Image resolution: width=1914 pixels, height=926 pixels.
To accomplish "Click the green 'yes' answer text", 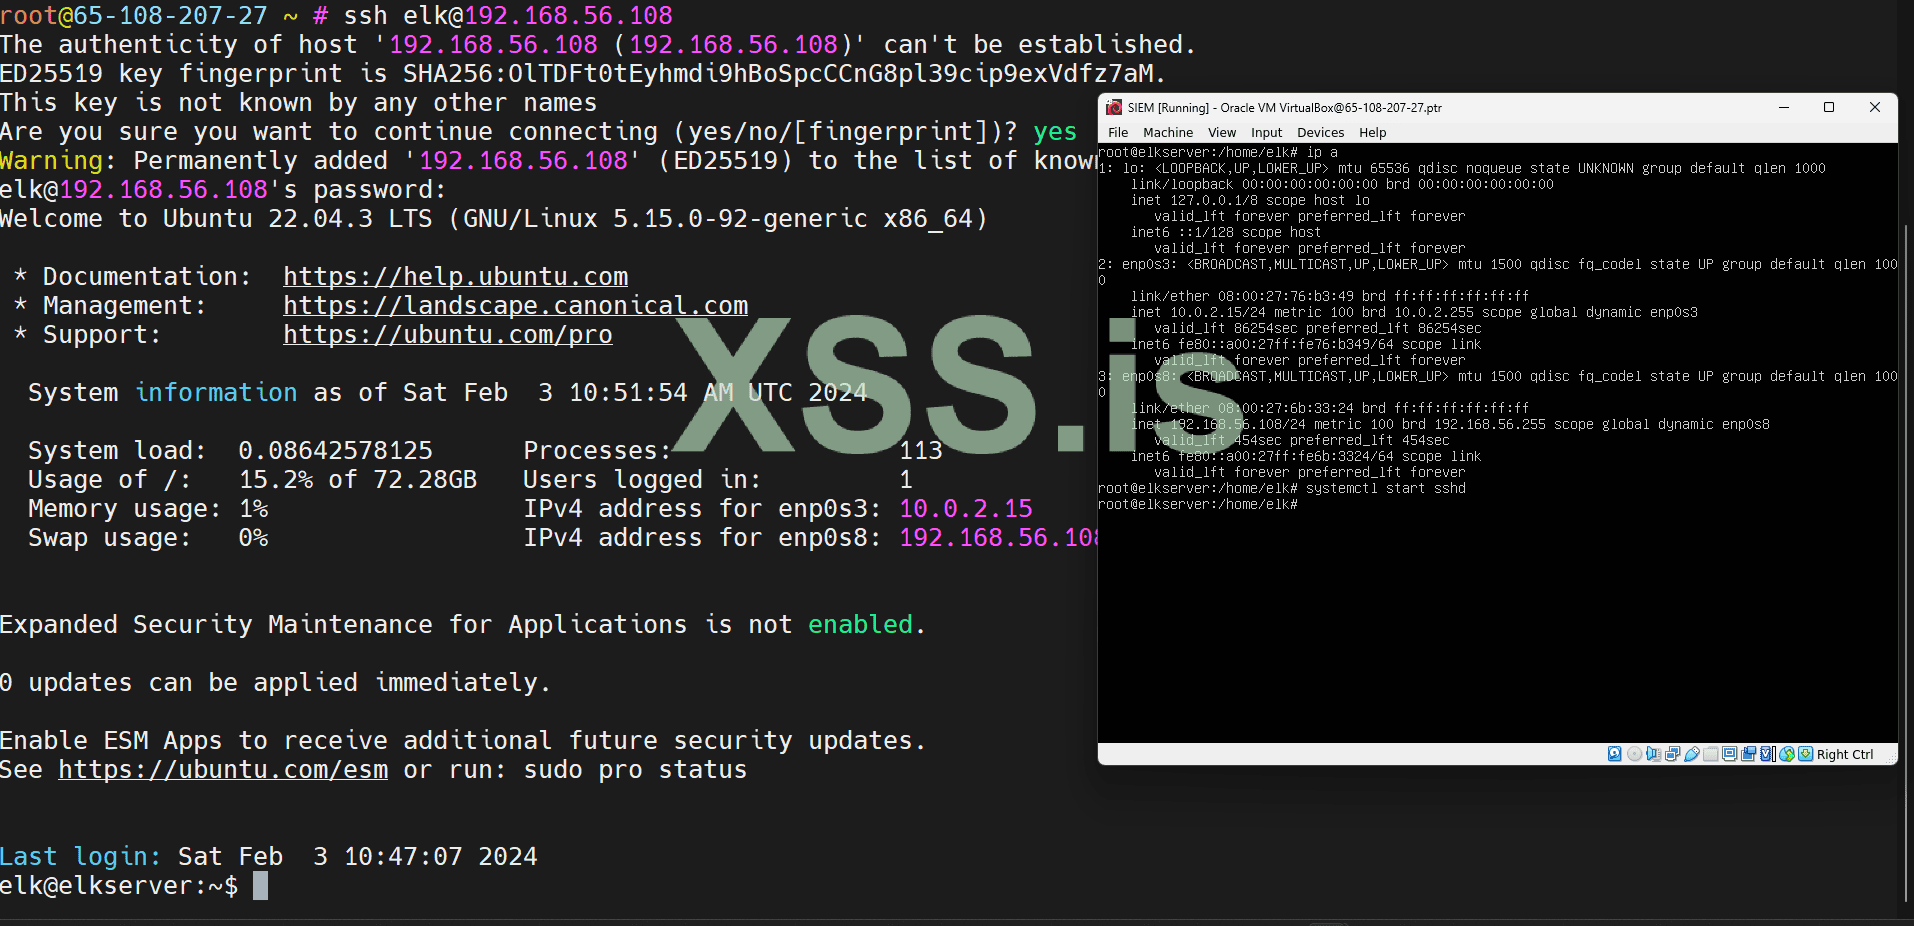I will coord(1055,131).
